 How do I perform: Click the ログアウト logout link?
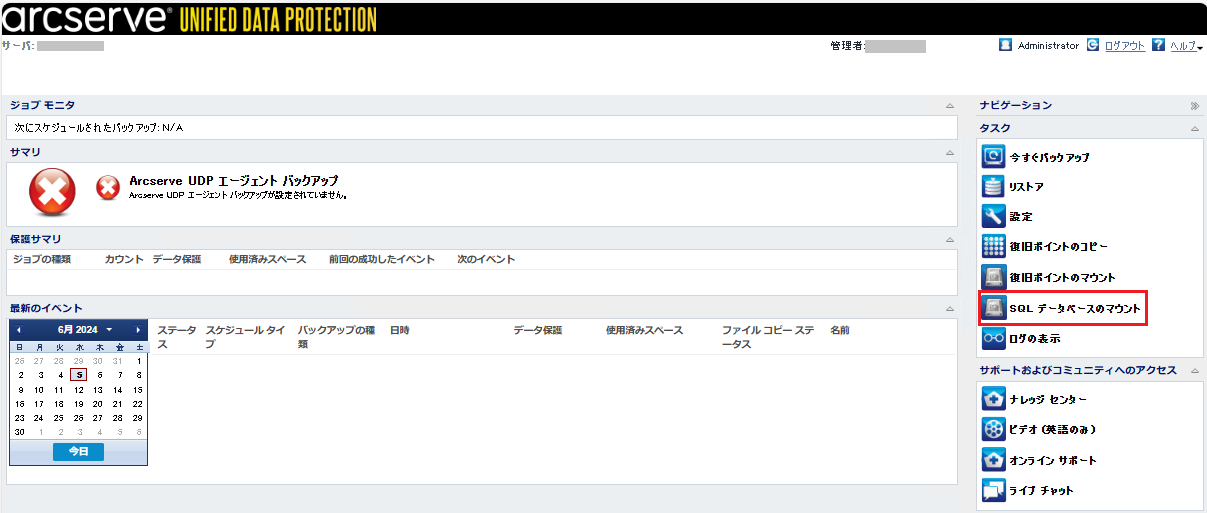pyautogui.click(x=1125, y=46)
